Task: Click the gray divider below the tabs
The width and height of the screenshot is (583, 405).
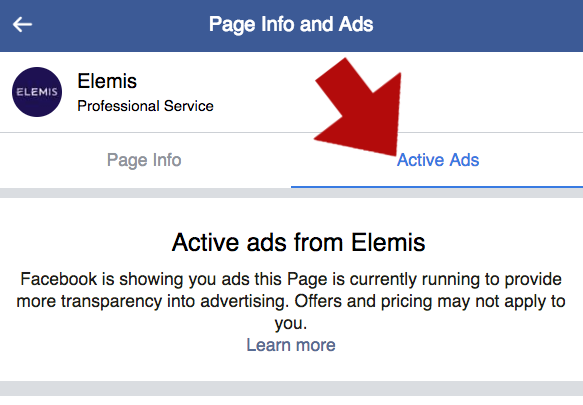Action: tap(292, 193)
